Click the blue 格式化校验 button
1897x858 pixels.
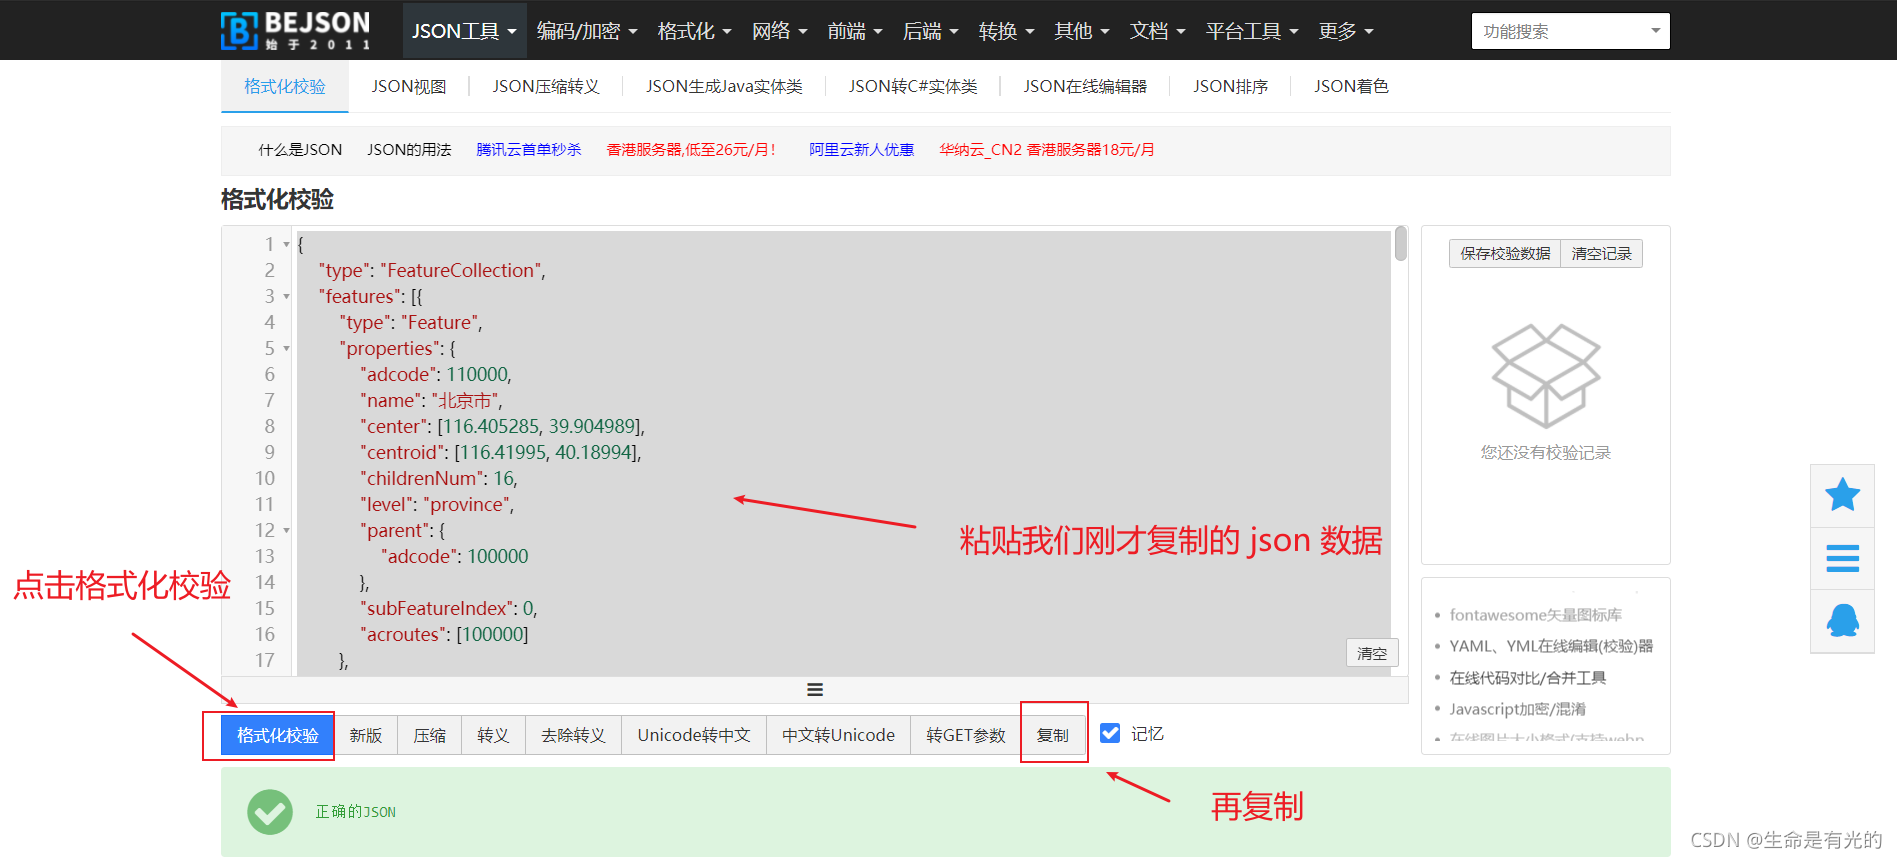[x=277, y=735]
